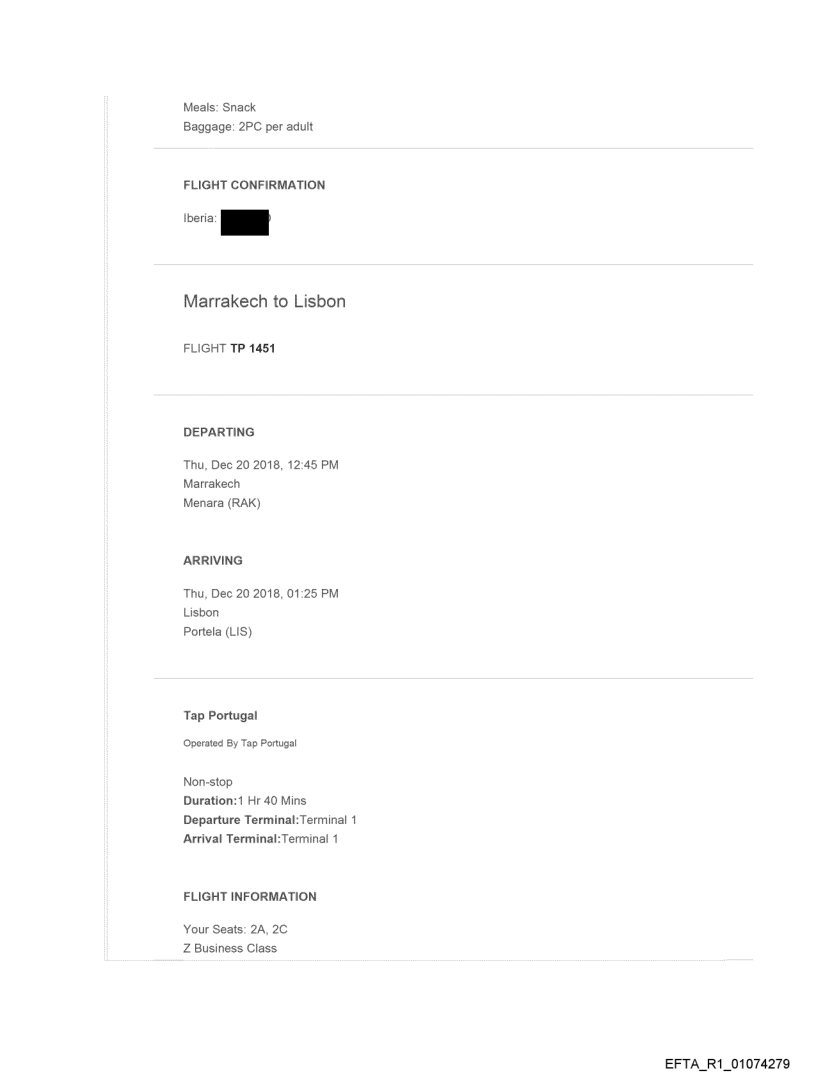Click the FLIGHT INFORMATION heading

coord(250,896)
